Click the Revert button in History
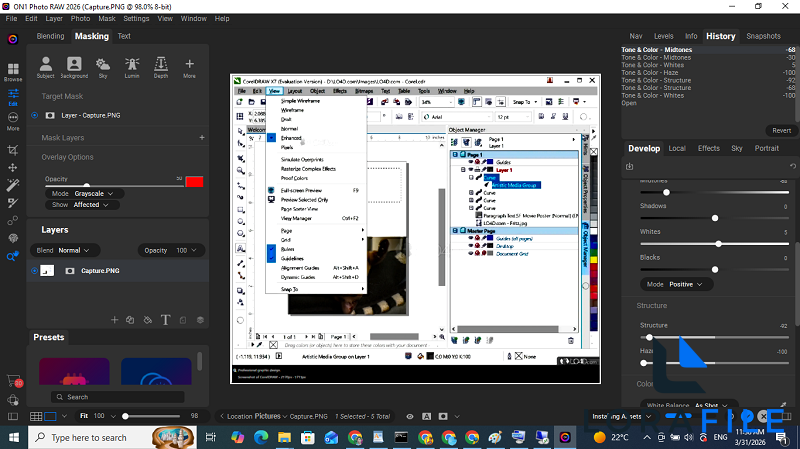Viewport: 800px width, 449px height. click(781, 131)
